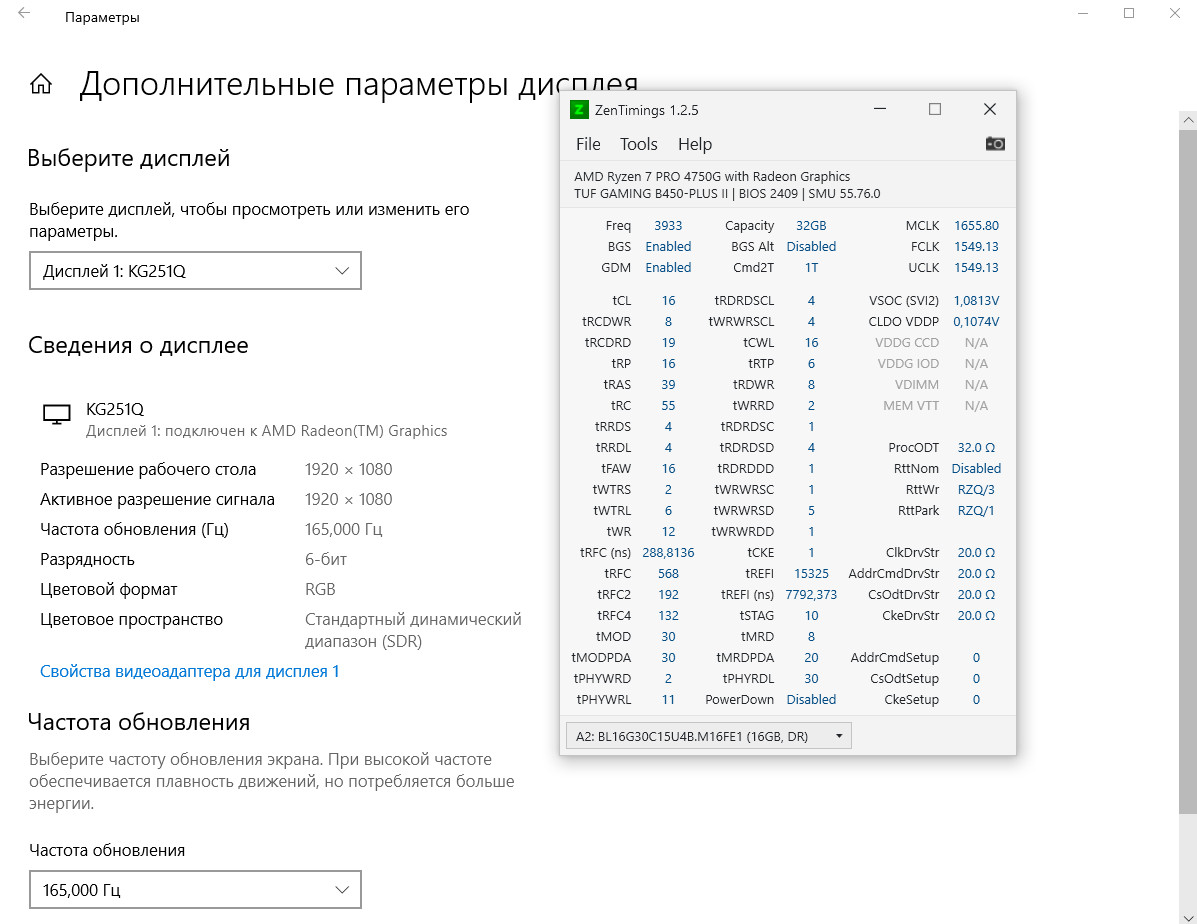This screenshot has width=1197, height=924.
Task: Click the TUF GAMING B450-PLUS II BIOS line
Action: (727, 194)
